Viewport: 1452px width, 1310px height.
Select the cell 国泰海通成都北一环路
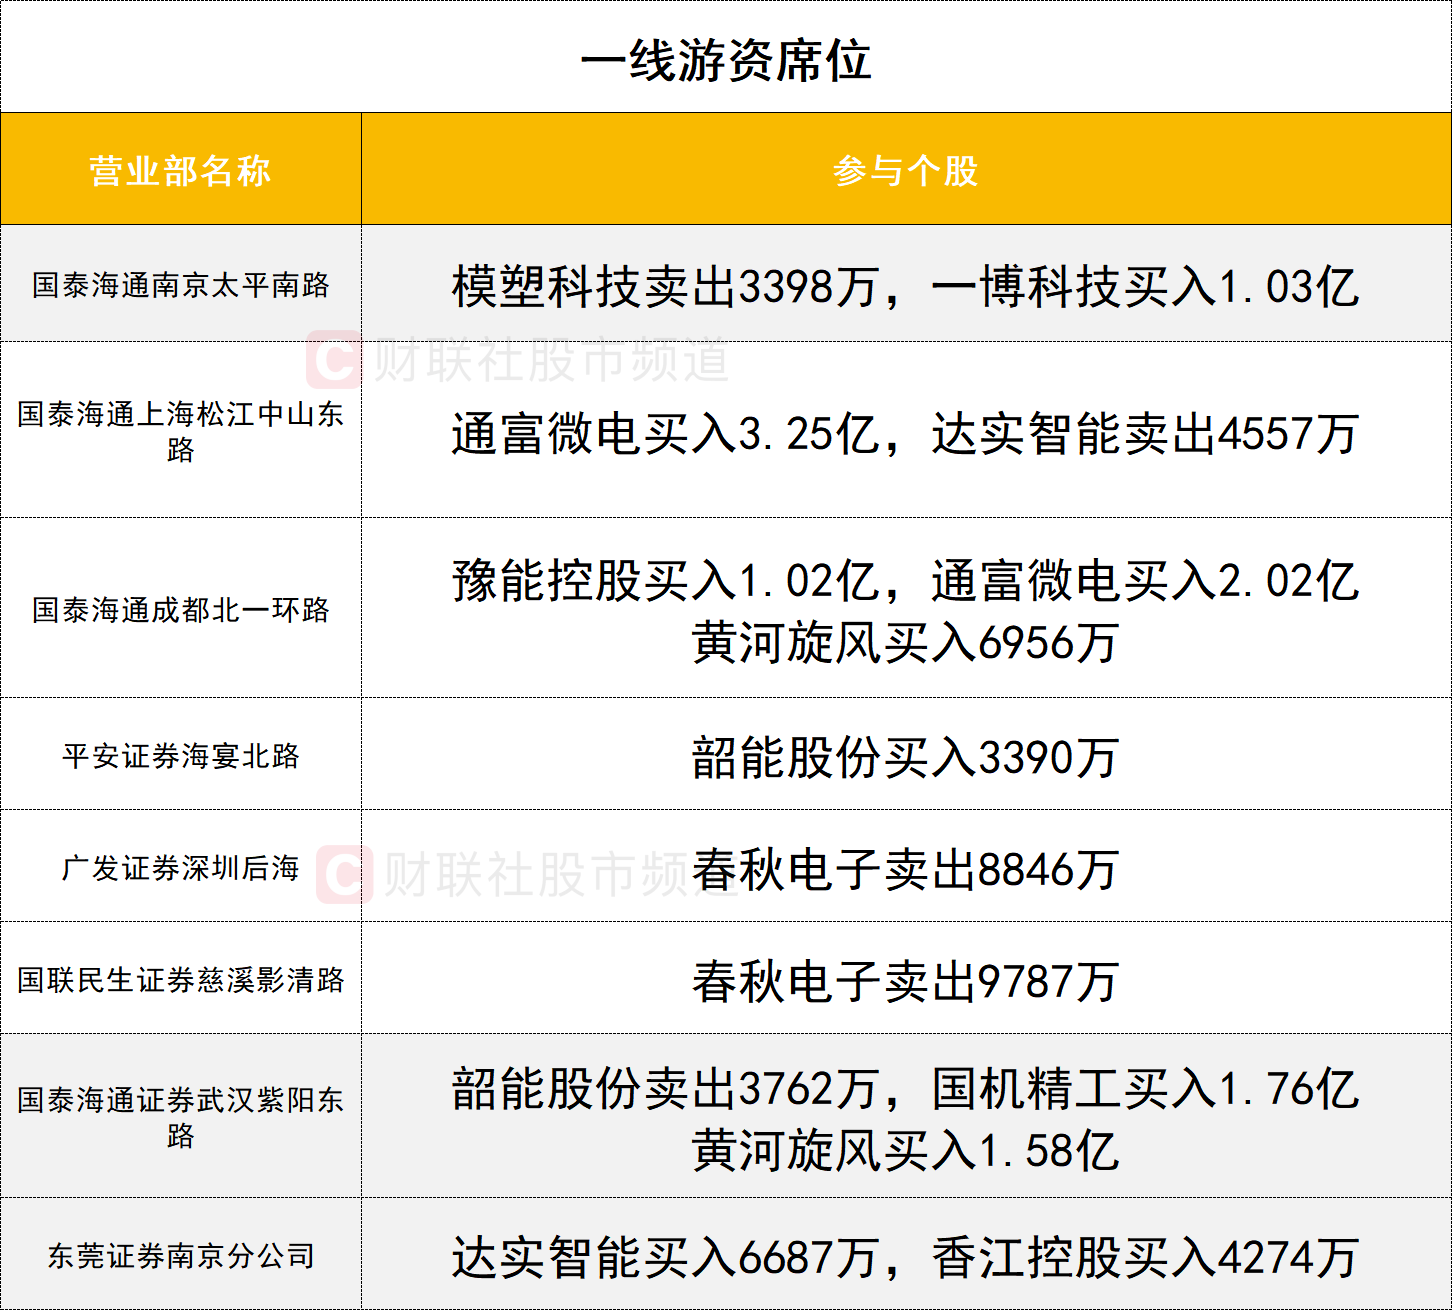pos(180,609)
